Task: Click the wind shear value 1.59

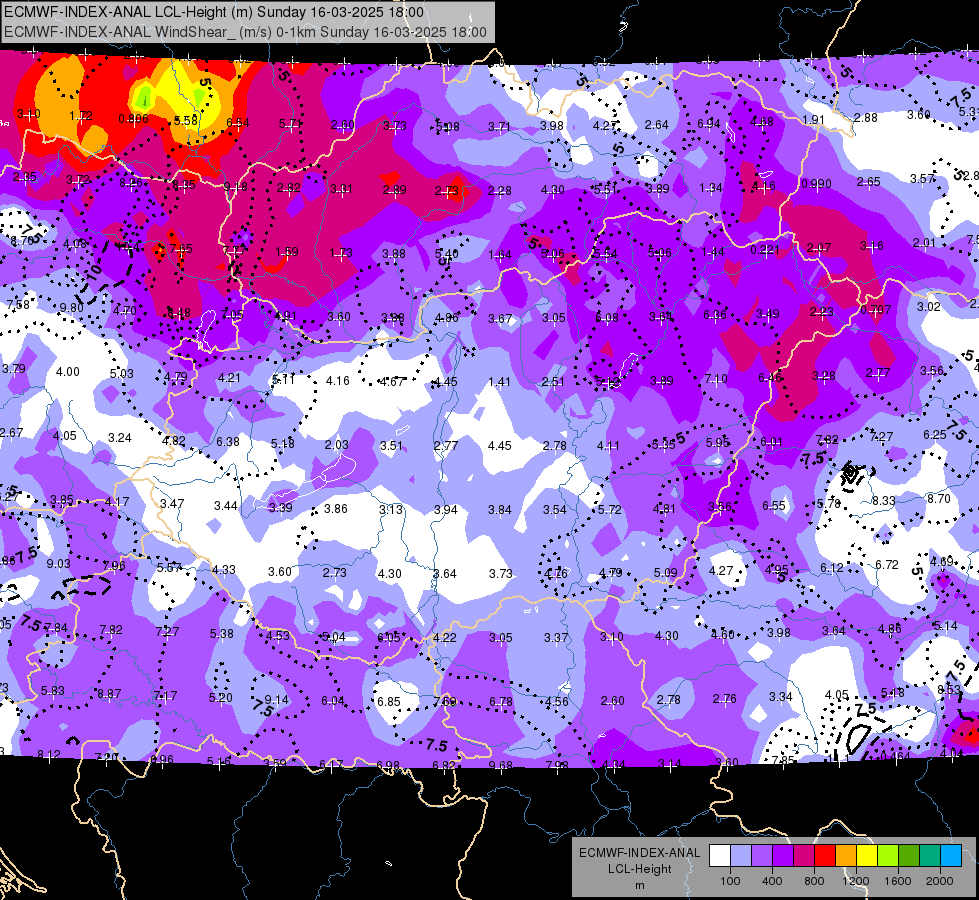Action: tap(287, 252)
